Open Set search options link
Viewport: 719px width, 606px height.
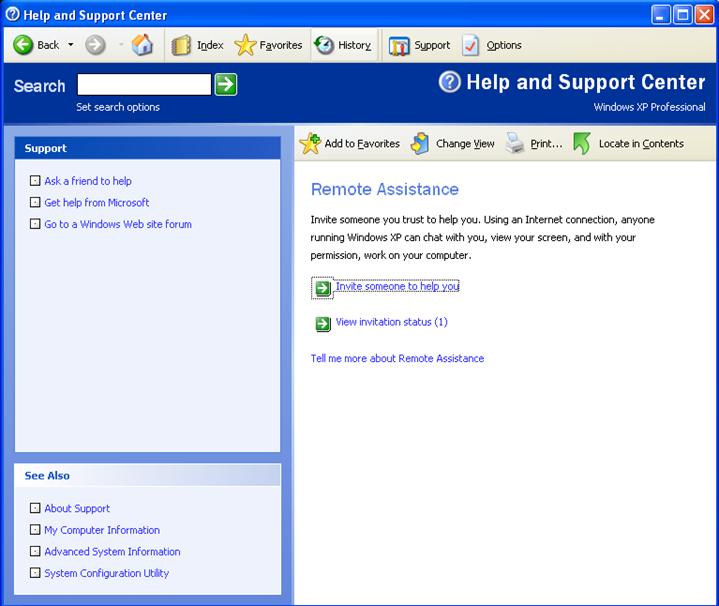tap(118, 107)
